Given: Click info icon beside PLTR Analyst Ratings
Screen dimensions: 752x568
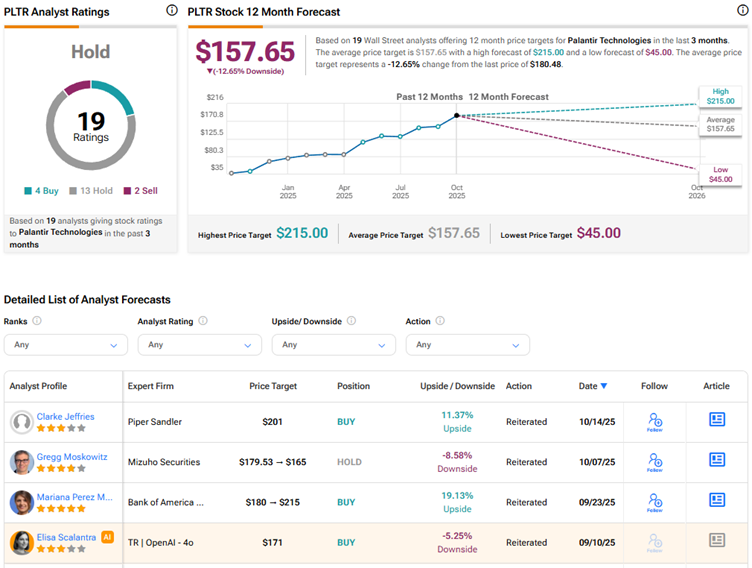Looking at the screenshot, I should click(x=171, y=11).
